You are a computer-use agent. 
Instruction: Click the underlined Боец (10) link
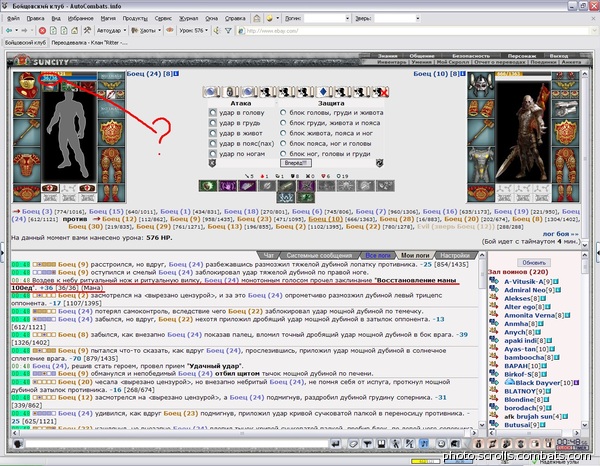pos(325,219)
